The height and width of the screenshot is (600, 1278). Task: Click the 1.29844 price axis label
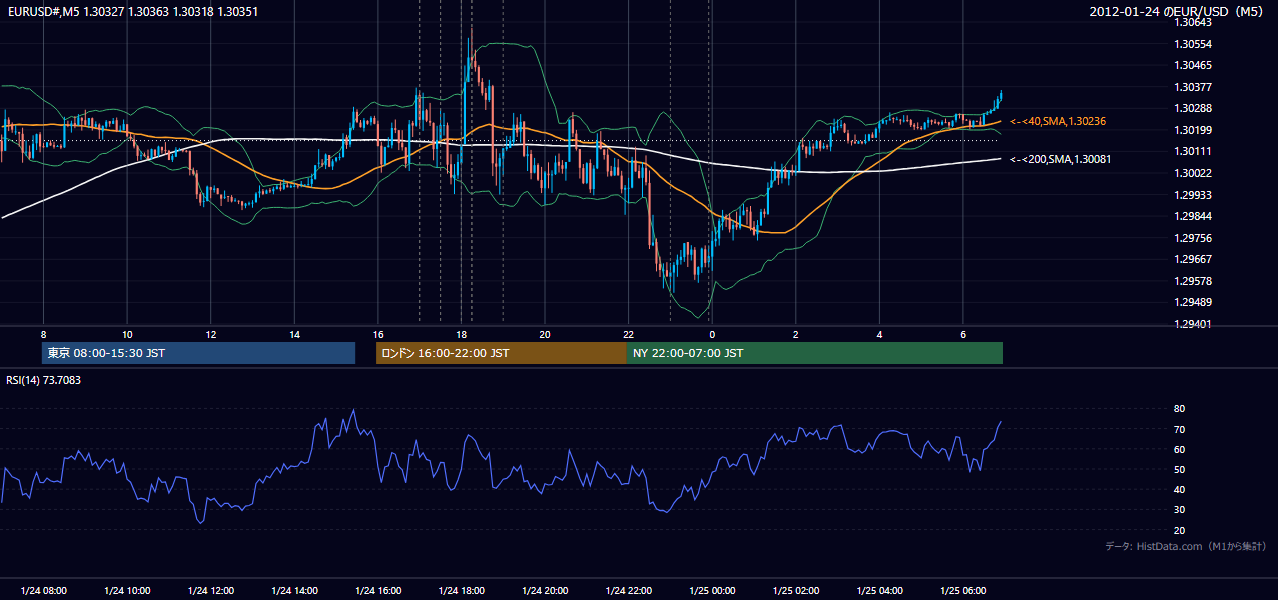(x=1193, y=216)
